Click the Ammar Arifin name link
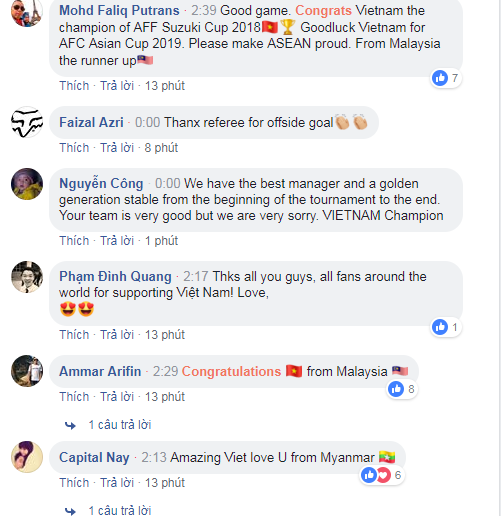 (100, 371)
